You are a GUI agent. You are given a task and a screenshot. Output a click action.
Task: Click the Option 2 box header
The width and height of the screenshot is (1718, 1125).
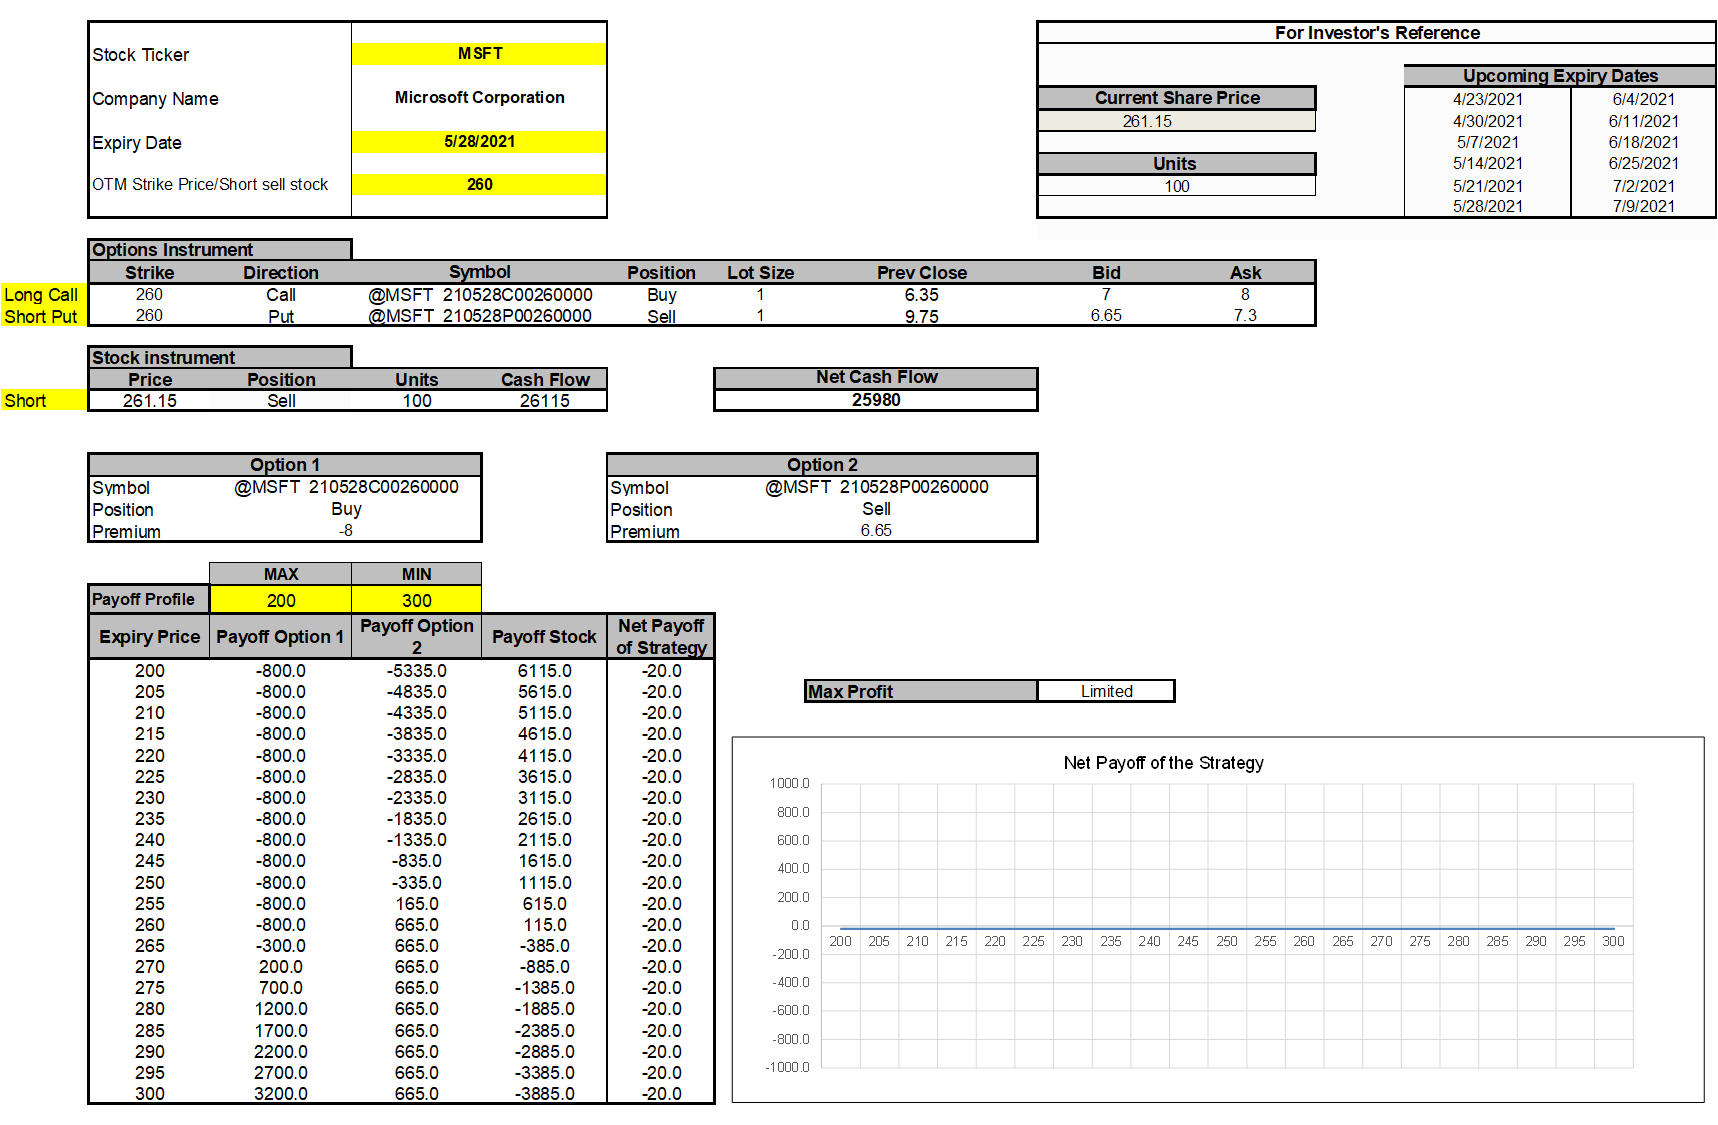point(822,465)
